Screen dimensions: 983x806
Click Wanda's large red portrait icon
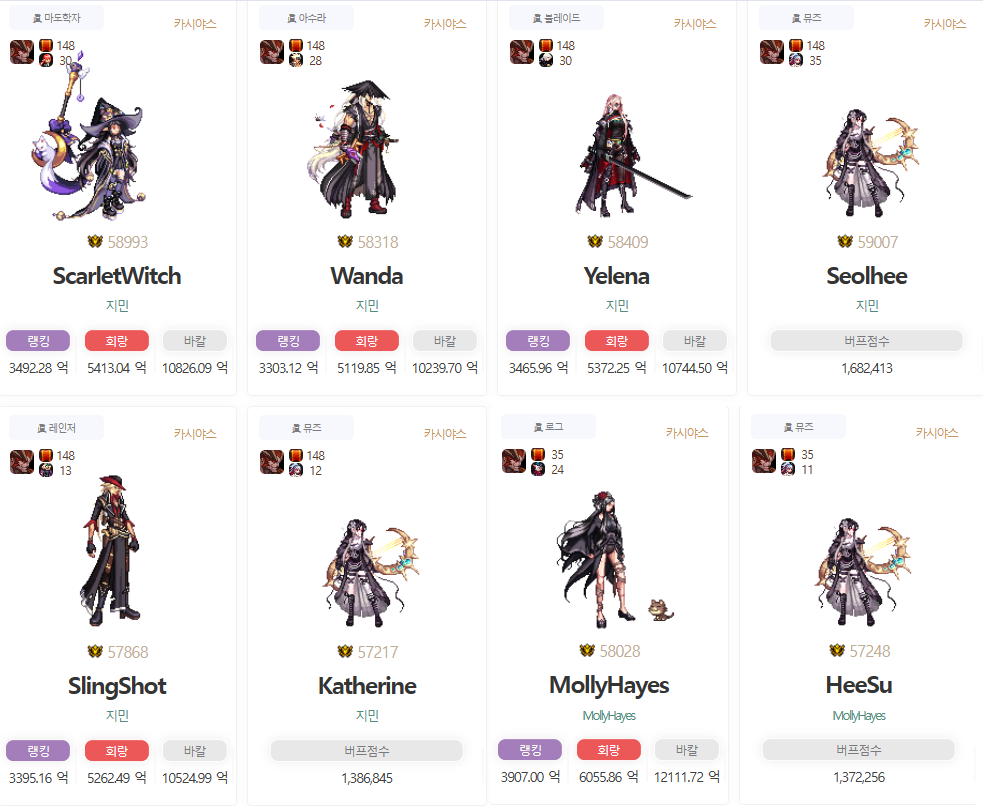tap(271, 52)
